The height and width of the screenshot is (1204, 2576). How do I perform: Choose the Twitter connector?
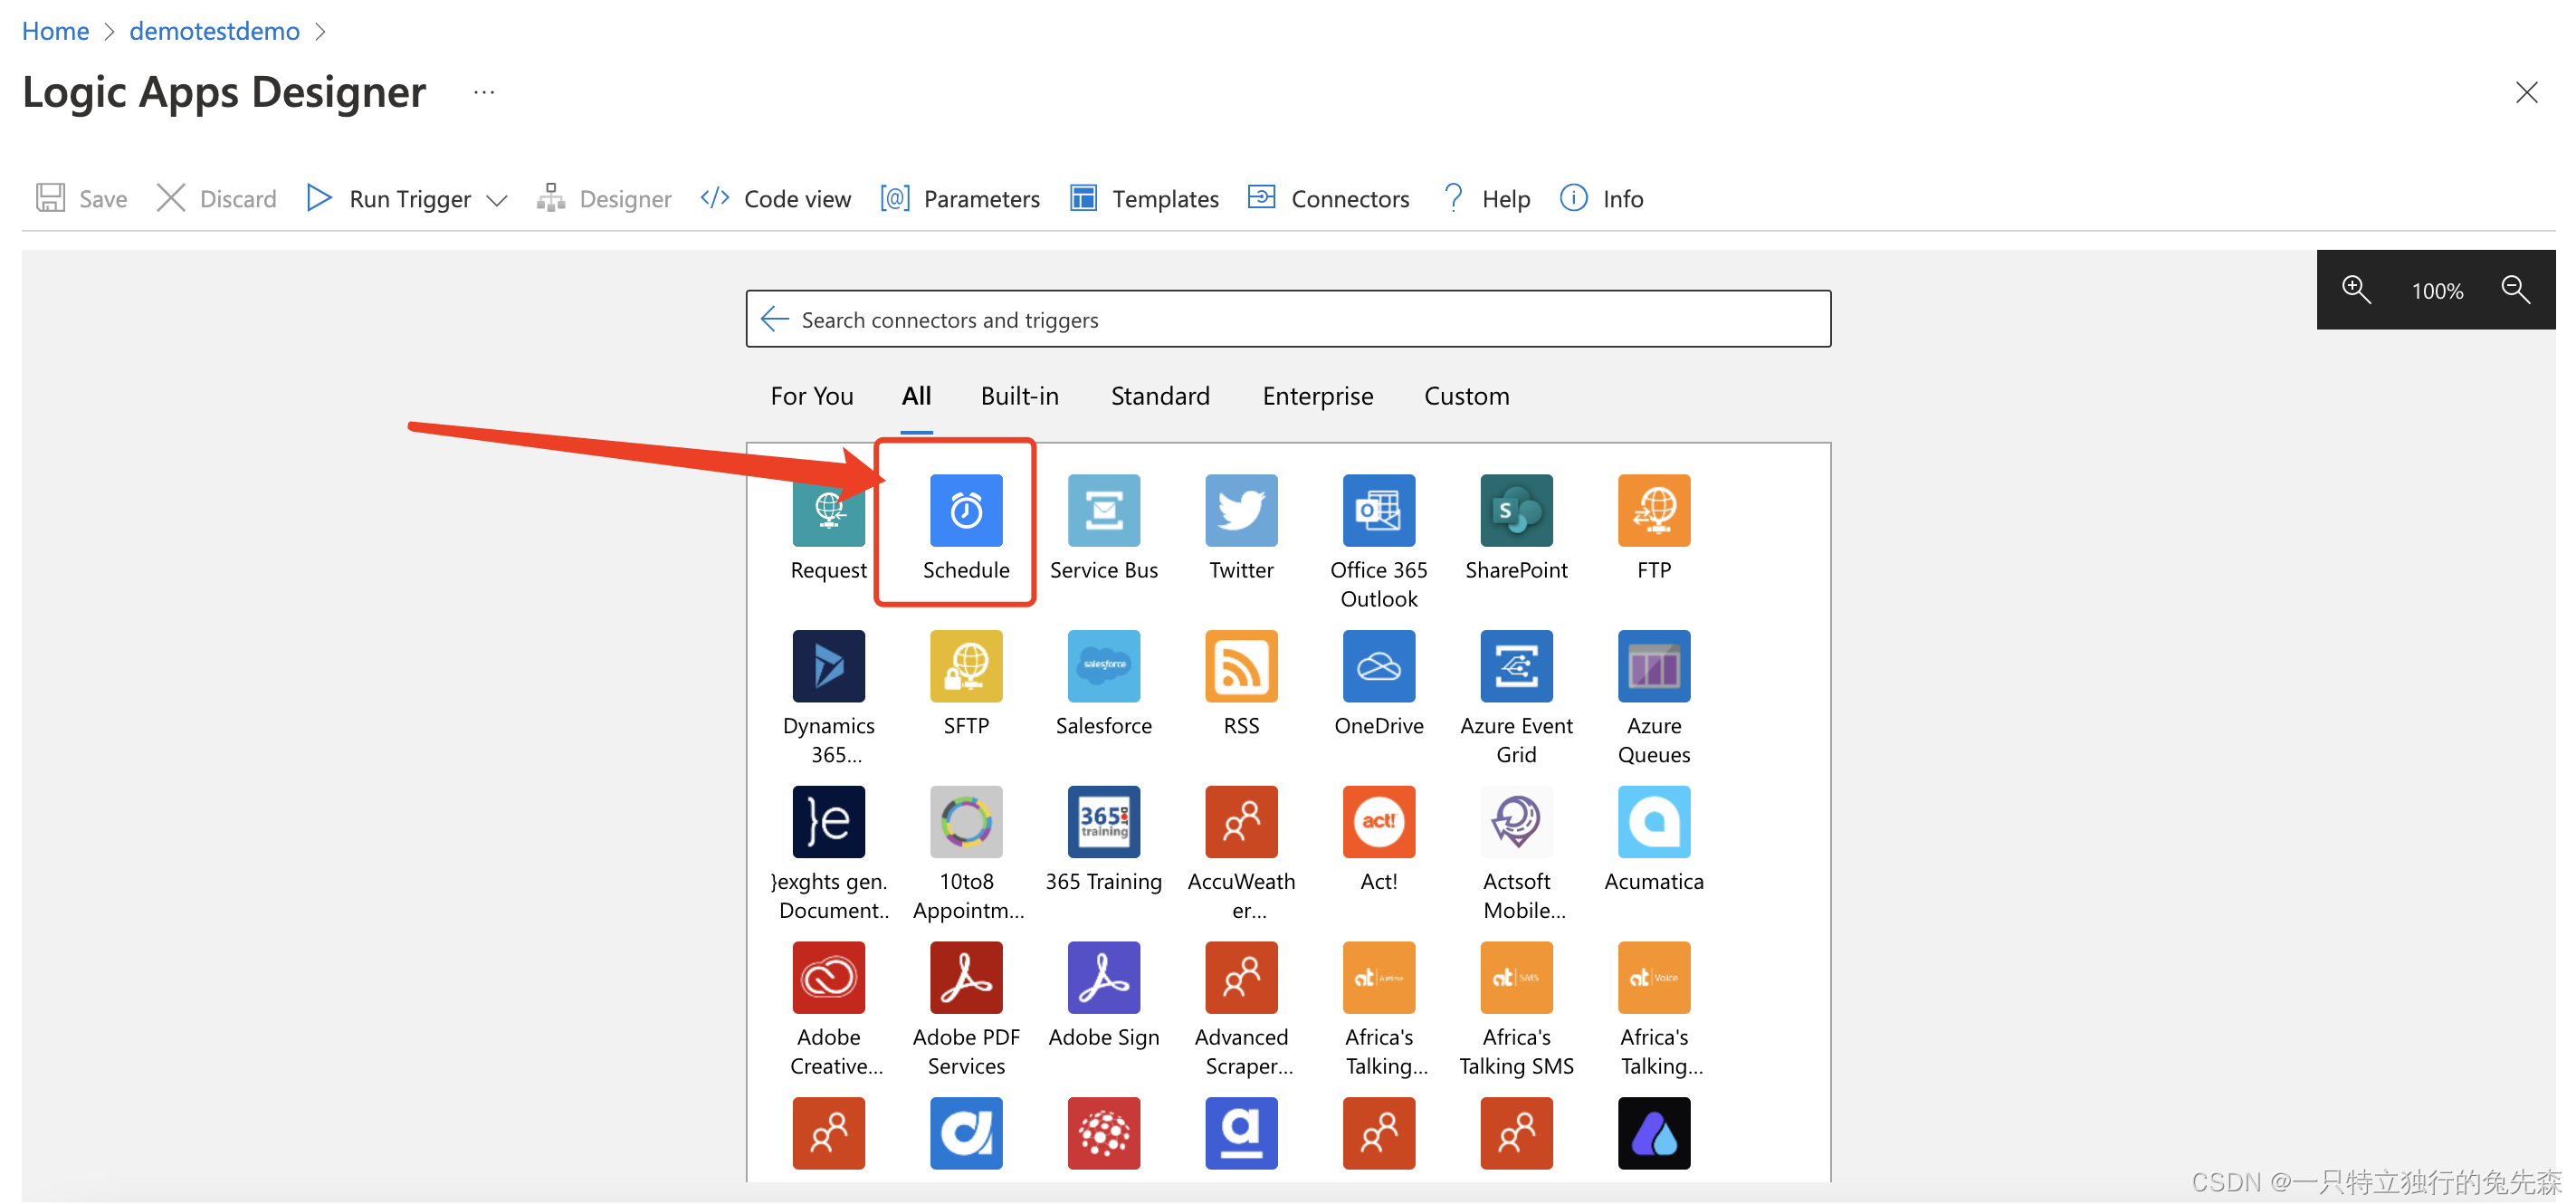[1240, 511]
